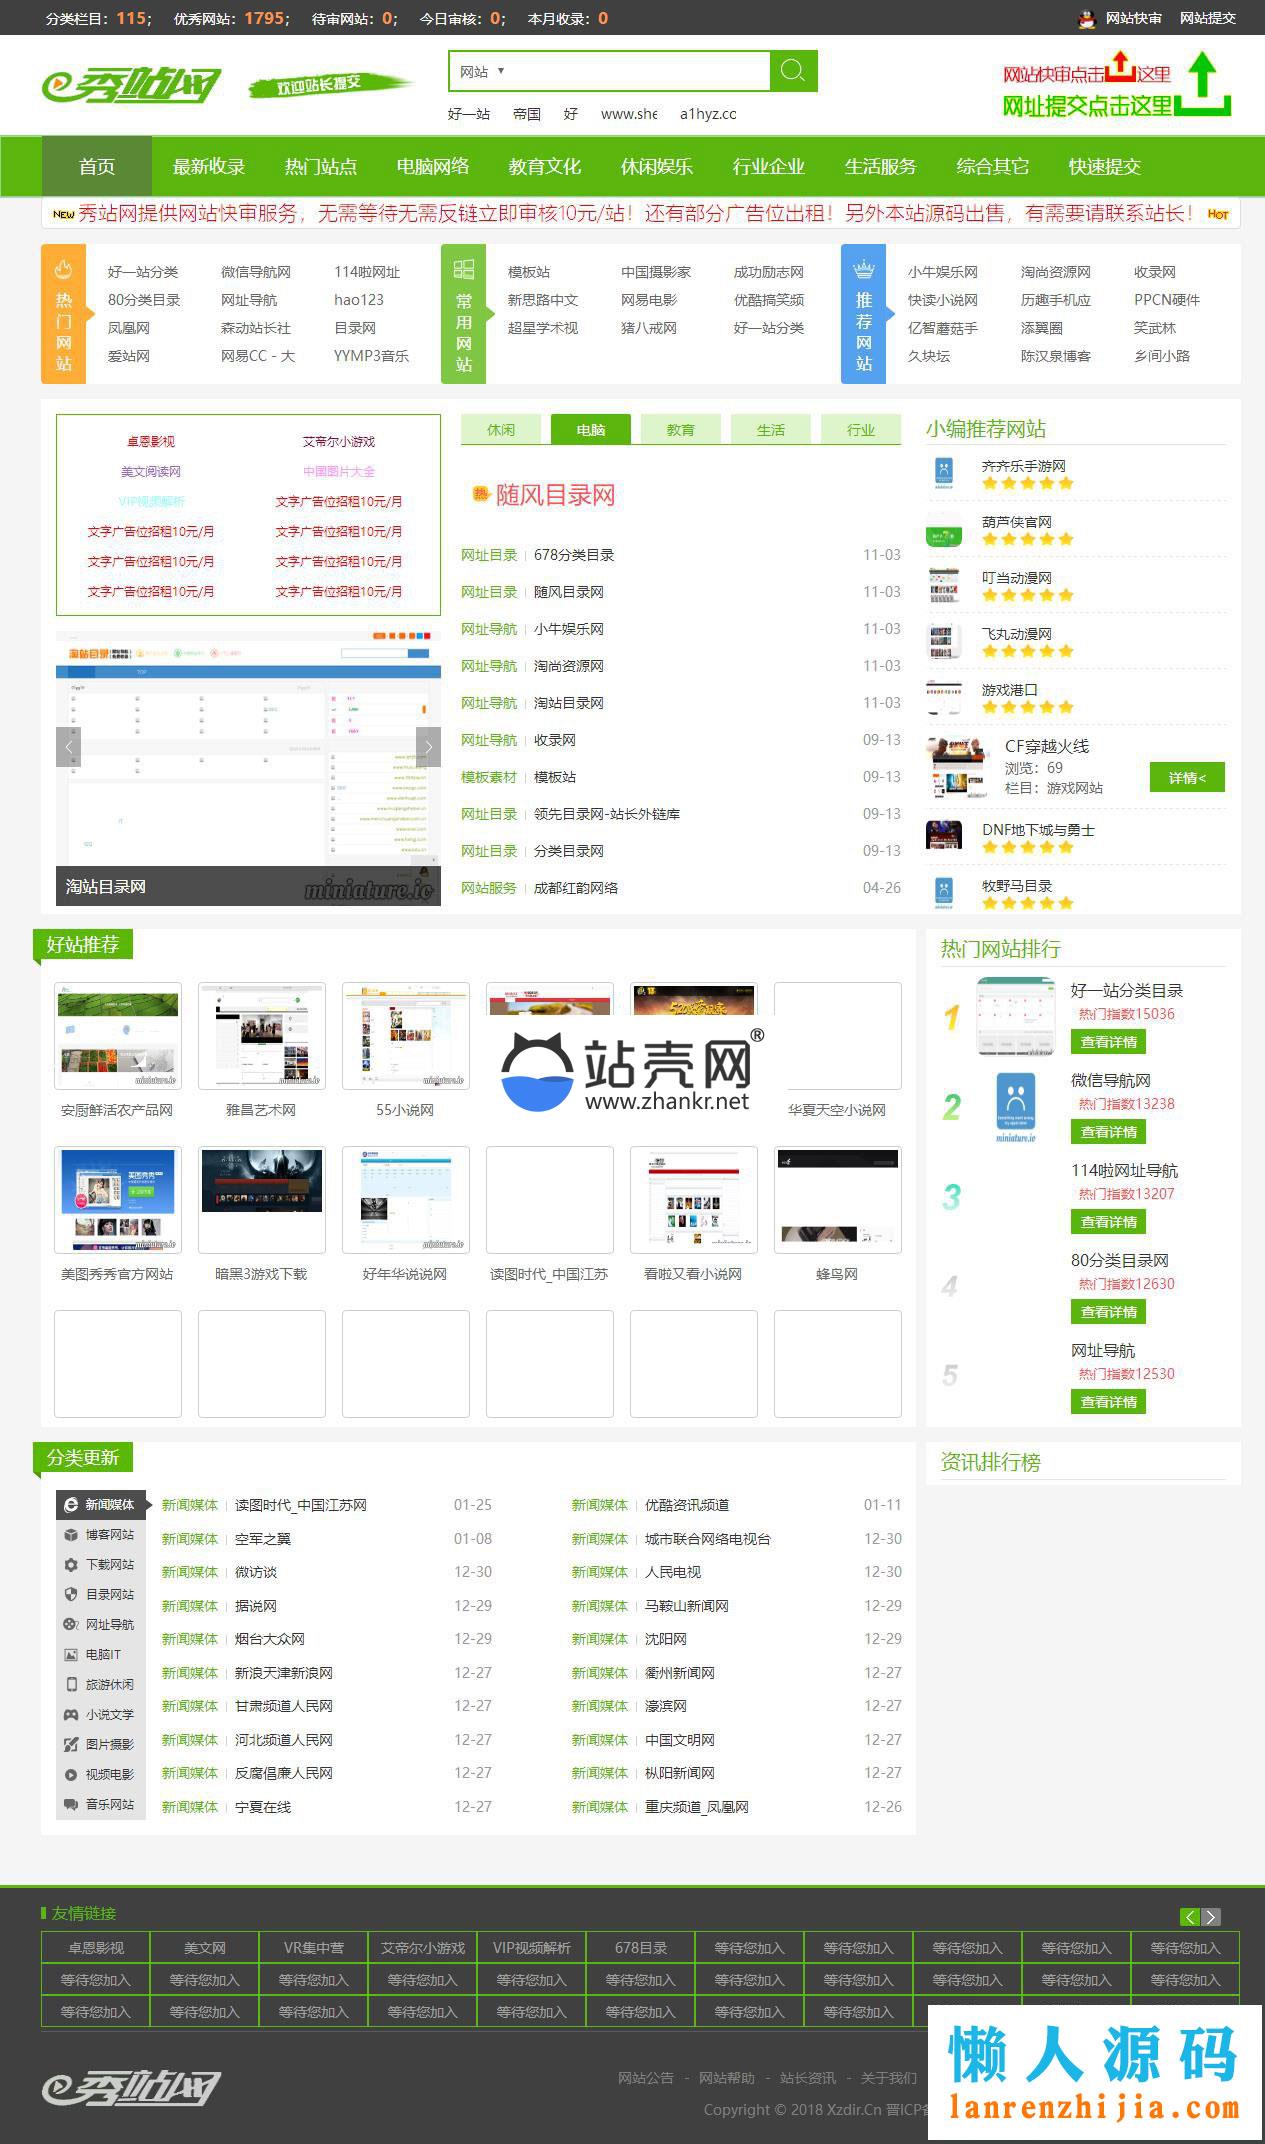
Task: Go to next slide in the carousel
Action: click(x=428, y=746)
